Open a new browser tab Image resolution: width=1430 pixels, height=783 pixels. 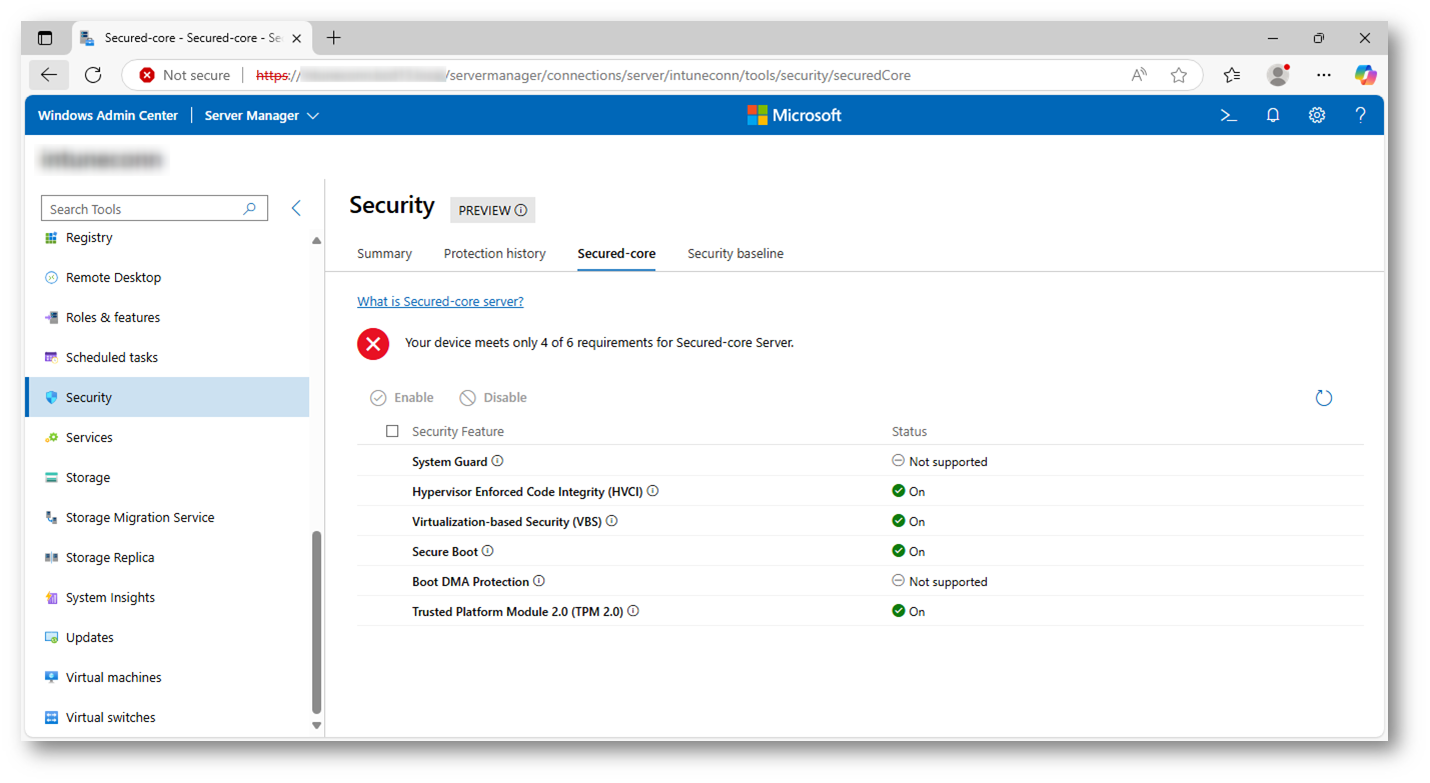[334, 38]
